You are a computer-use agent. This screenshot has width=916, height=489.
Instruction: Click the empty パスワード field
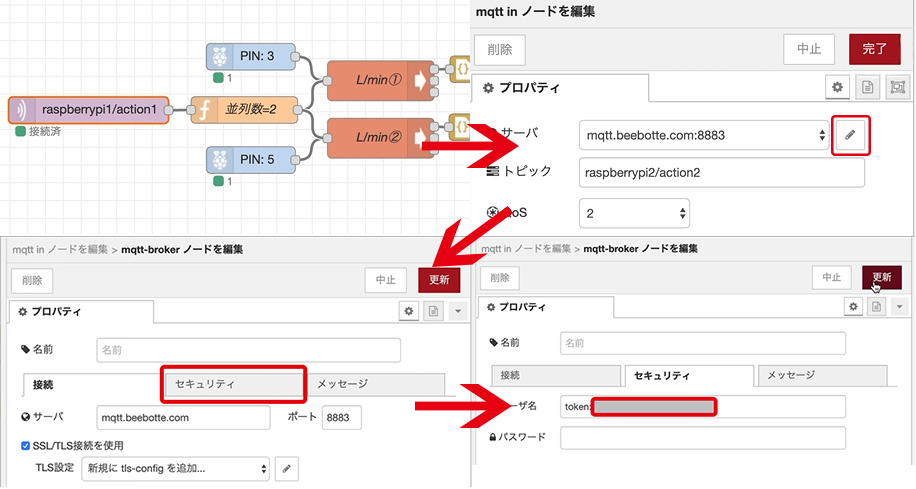(703, 438)
